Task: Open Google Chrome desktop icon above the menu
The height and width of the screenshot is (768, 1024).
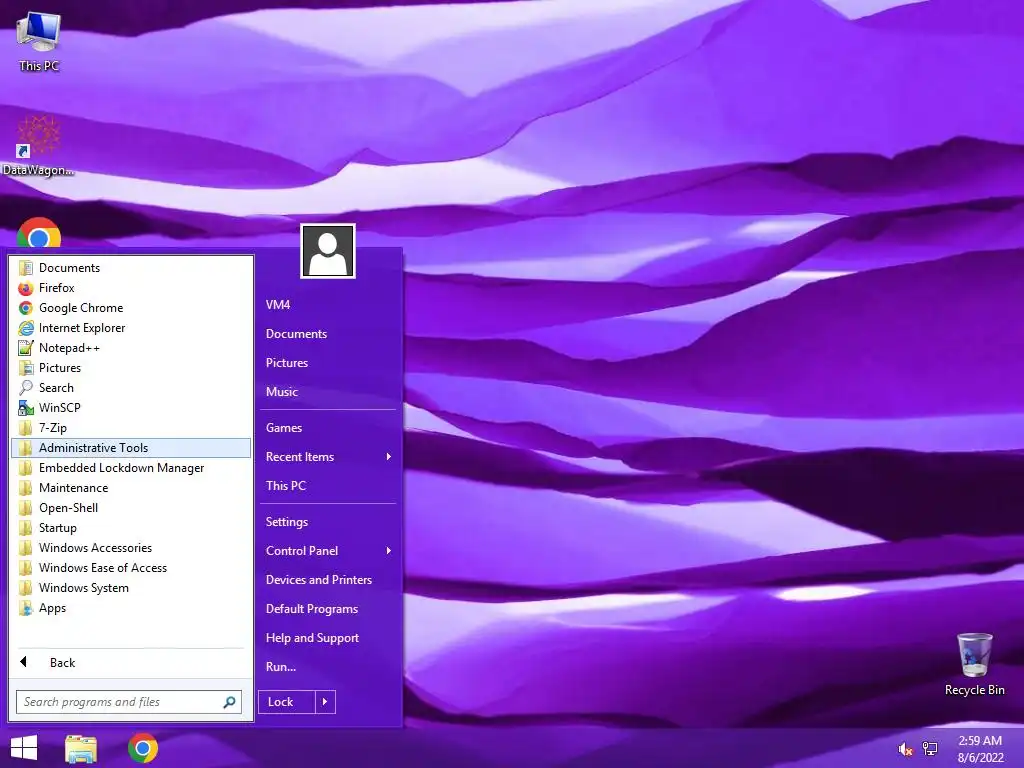Action: 39,233
